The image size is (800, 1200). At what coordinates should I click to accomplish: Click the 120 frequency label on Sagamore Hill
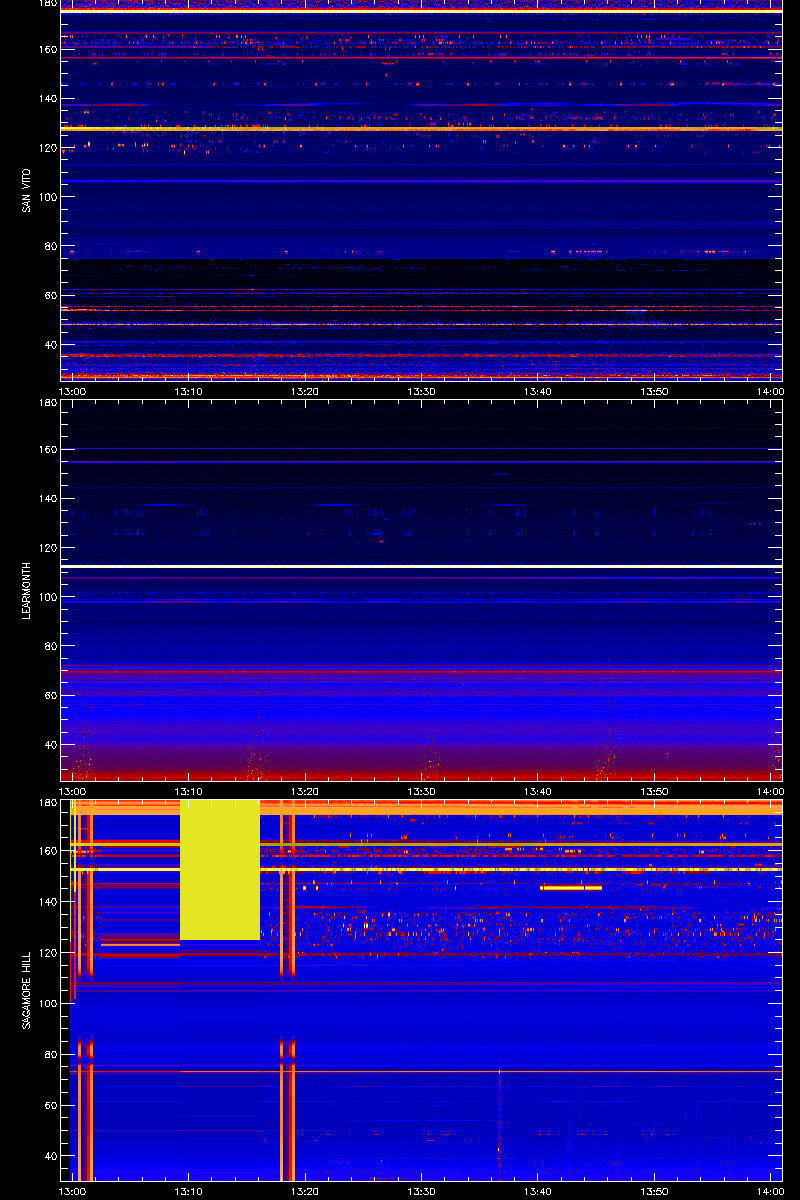pyautogui.click(x=47, y=953)
